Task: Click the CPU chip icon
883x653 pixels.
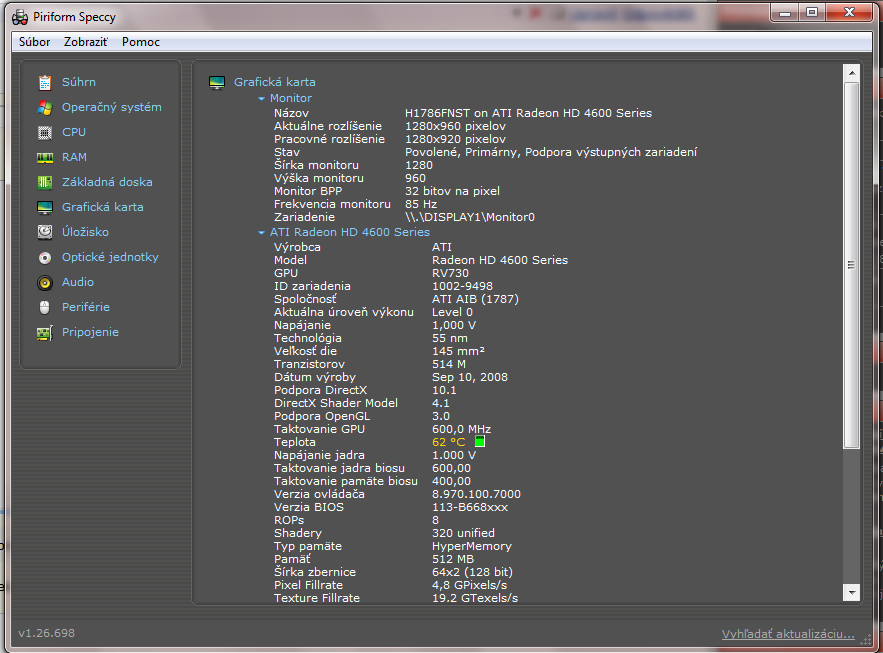Action: coord(45,133)
